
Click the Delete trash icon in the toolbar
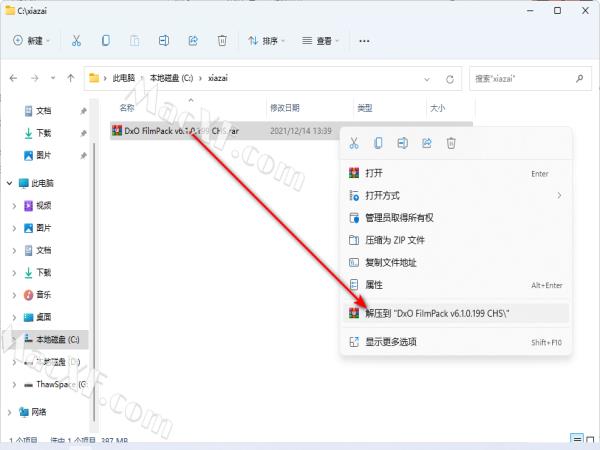tap(222, 40)
